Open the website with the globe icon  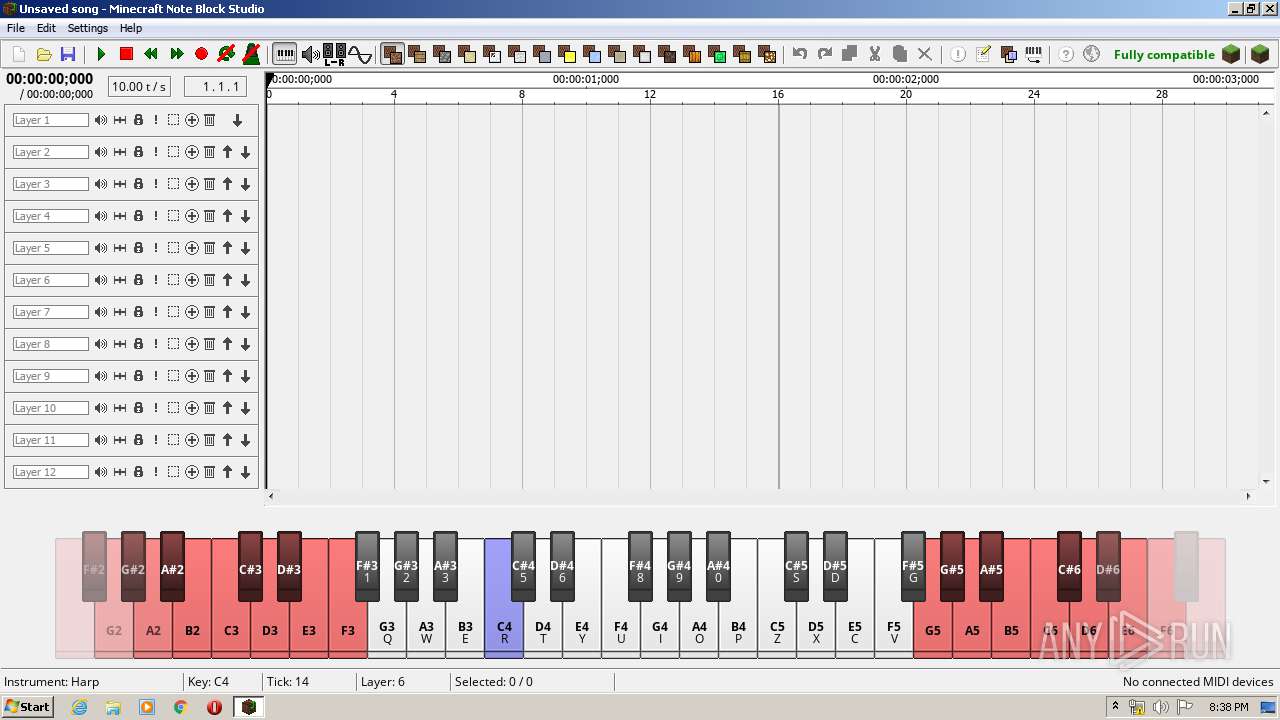(1091, 54)
